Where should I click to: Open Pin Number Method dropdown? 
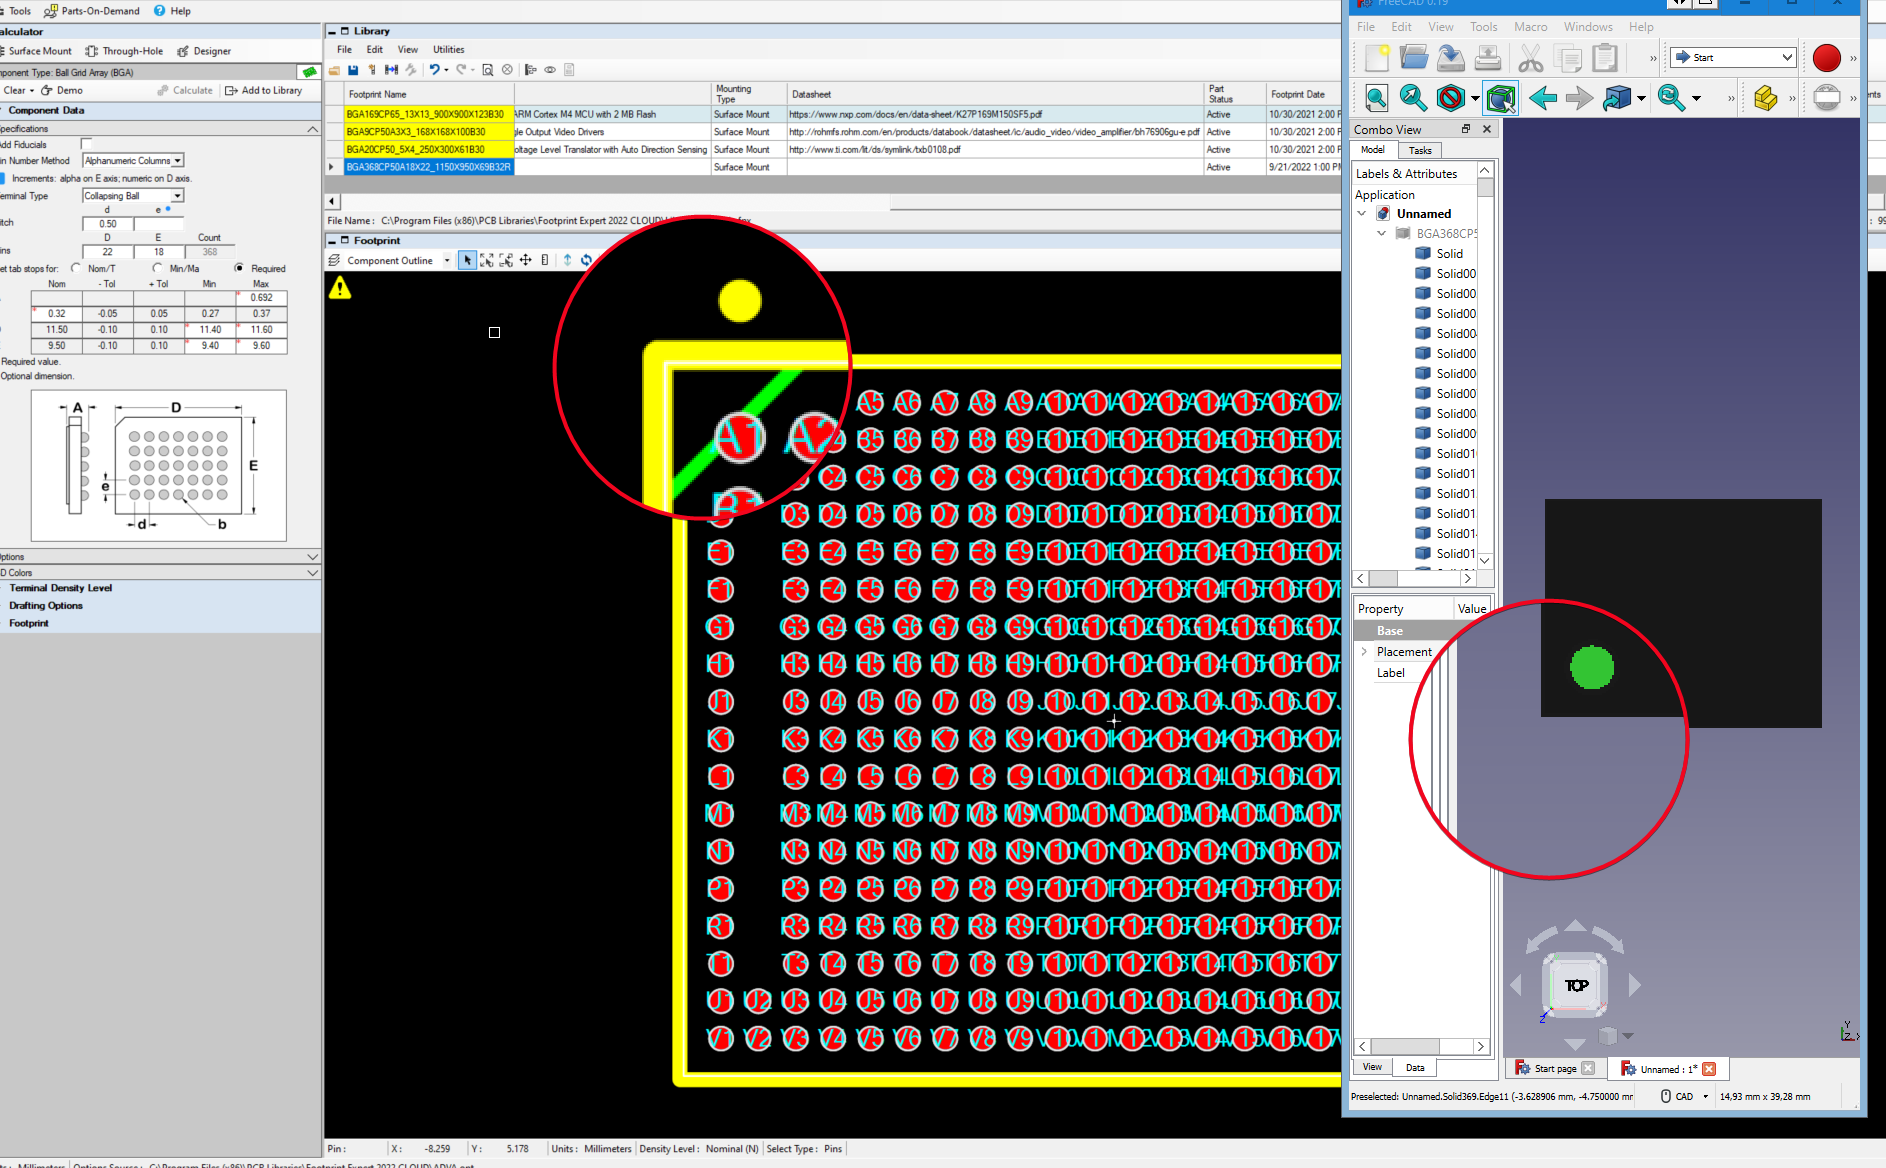[178, 161]
